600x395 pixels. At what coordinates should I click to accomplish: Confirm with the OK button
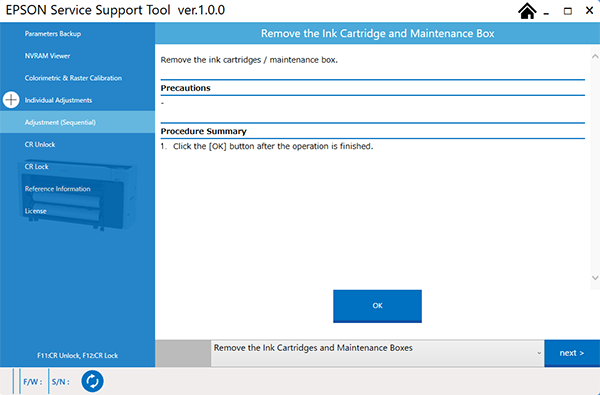tap(377, 306)
